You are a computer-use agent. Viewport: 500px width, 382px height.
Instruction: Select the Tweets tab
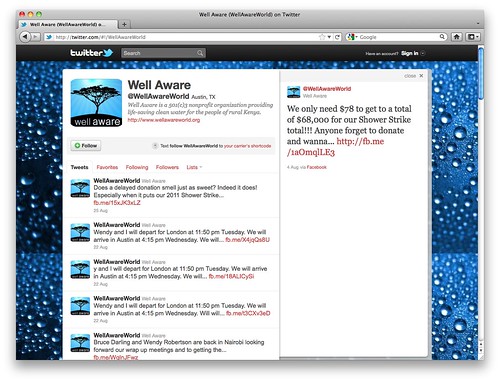coord(79,167)
